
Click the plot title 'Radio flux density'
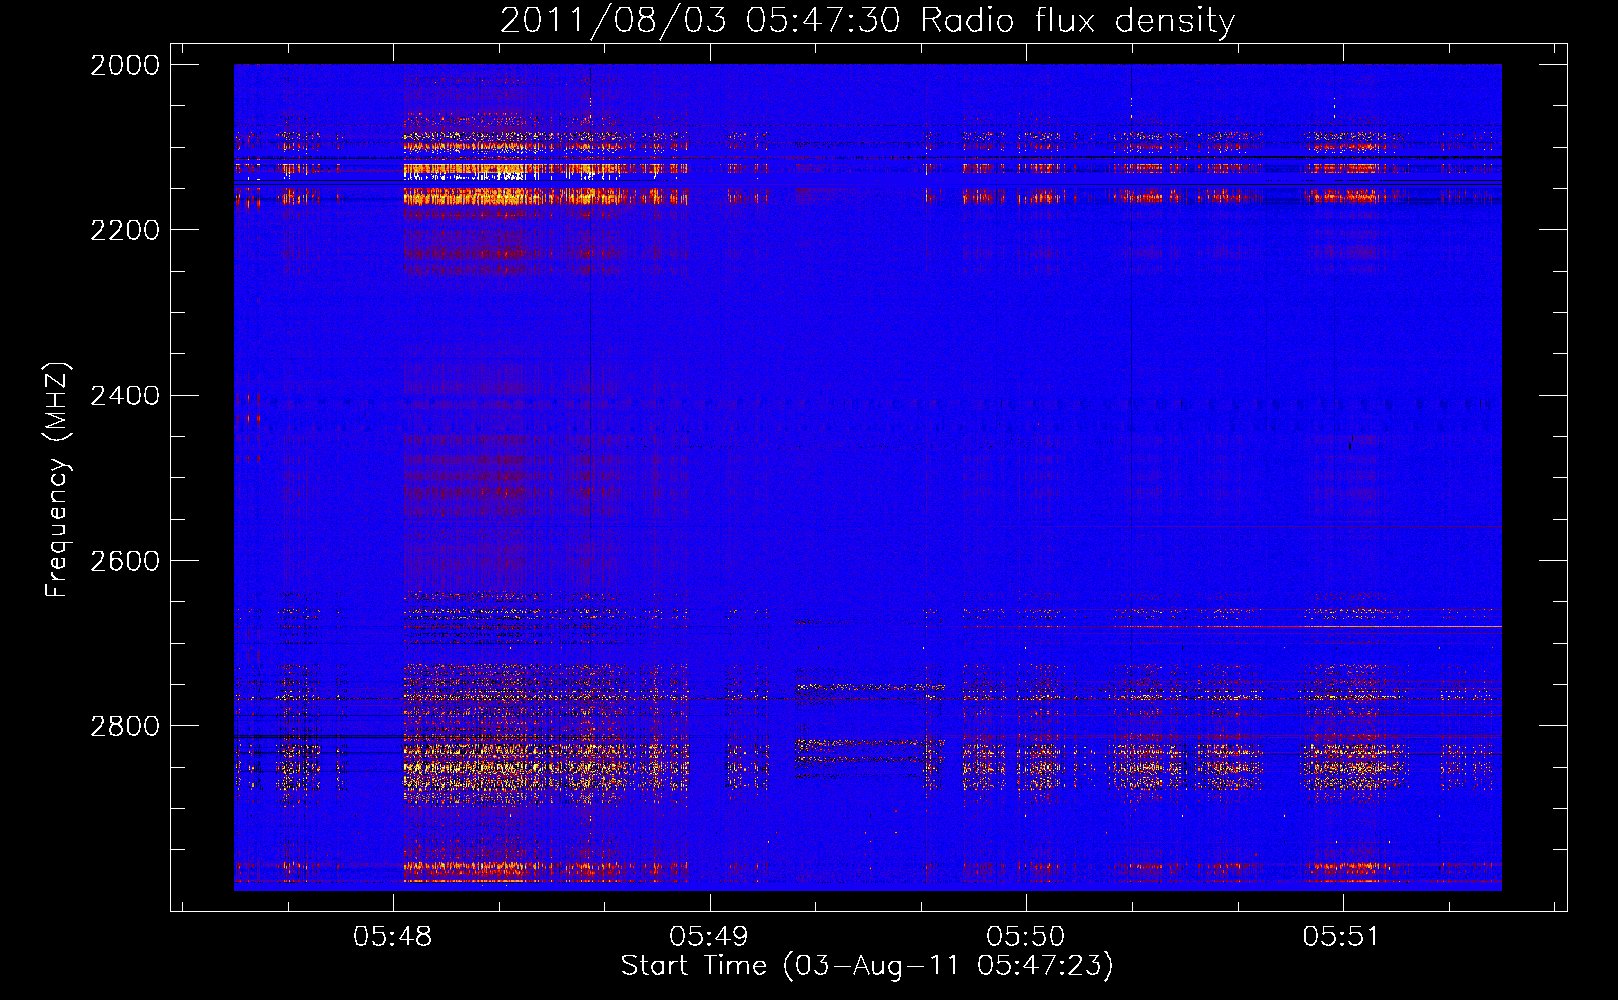(x=1078, y=21)
